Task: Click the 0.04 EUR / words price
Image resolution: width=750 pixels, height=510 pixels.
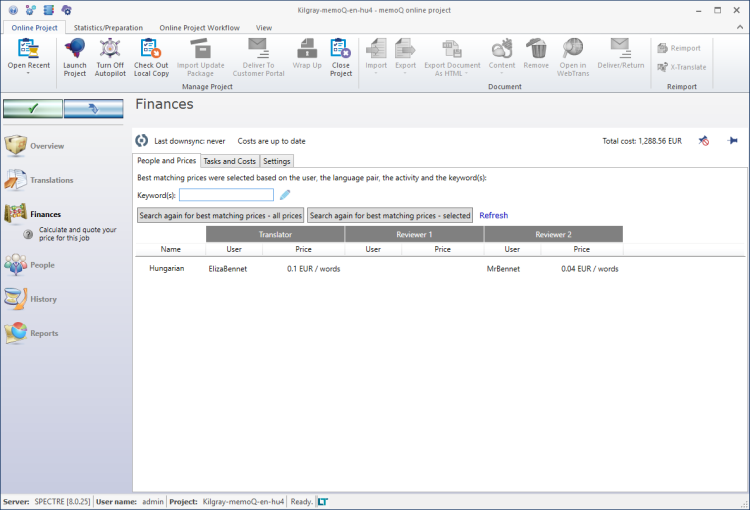Action: [590, 269]
